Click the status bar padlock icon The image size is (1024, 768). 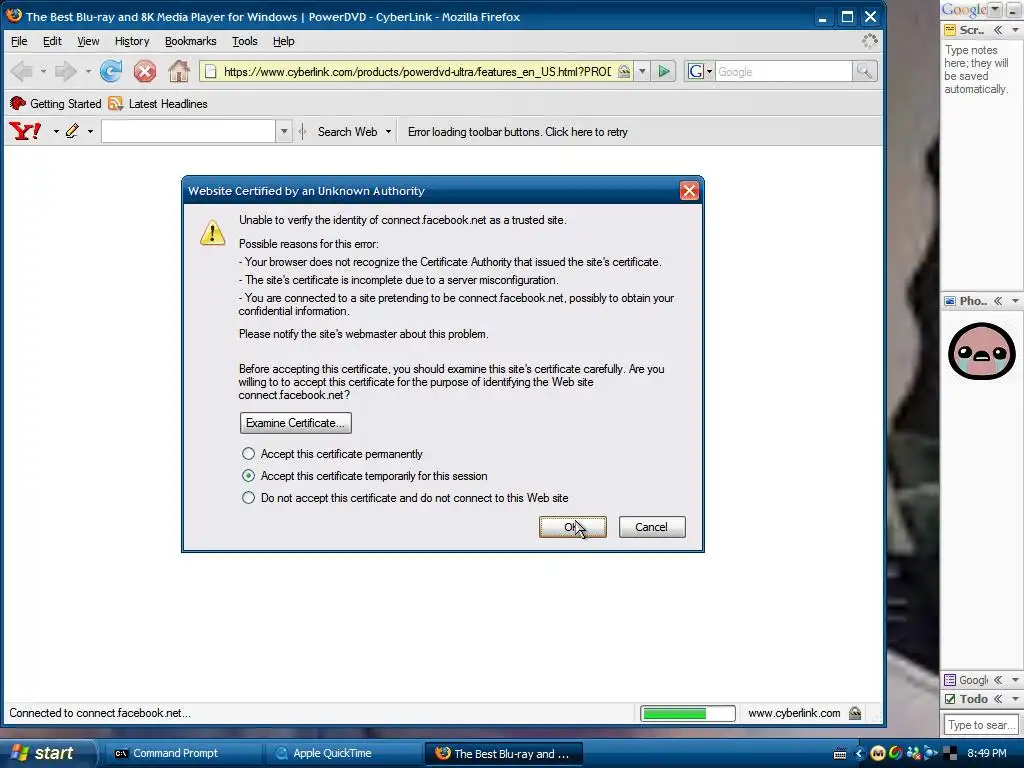[x=855, y=713]
